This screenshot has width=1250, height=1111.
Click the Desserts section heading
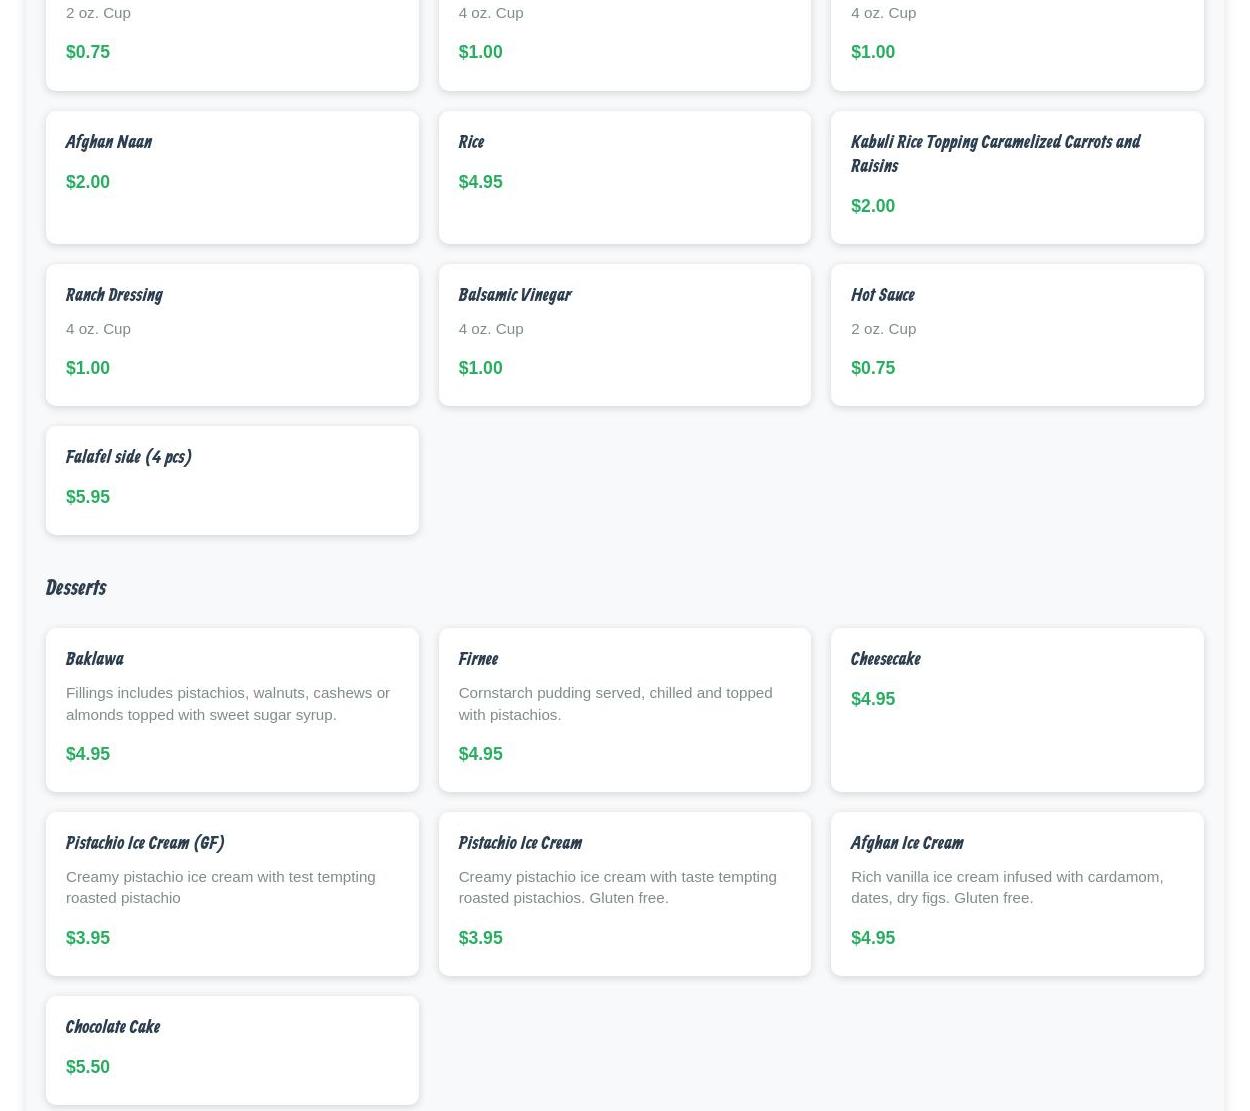(75, 588)
